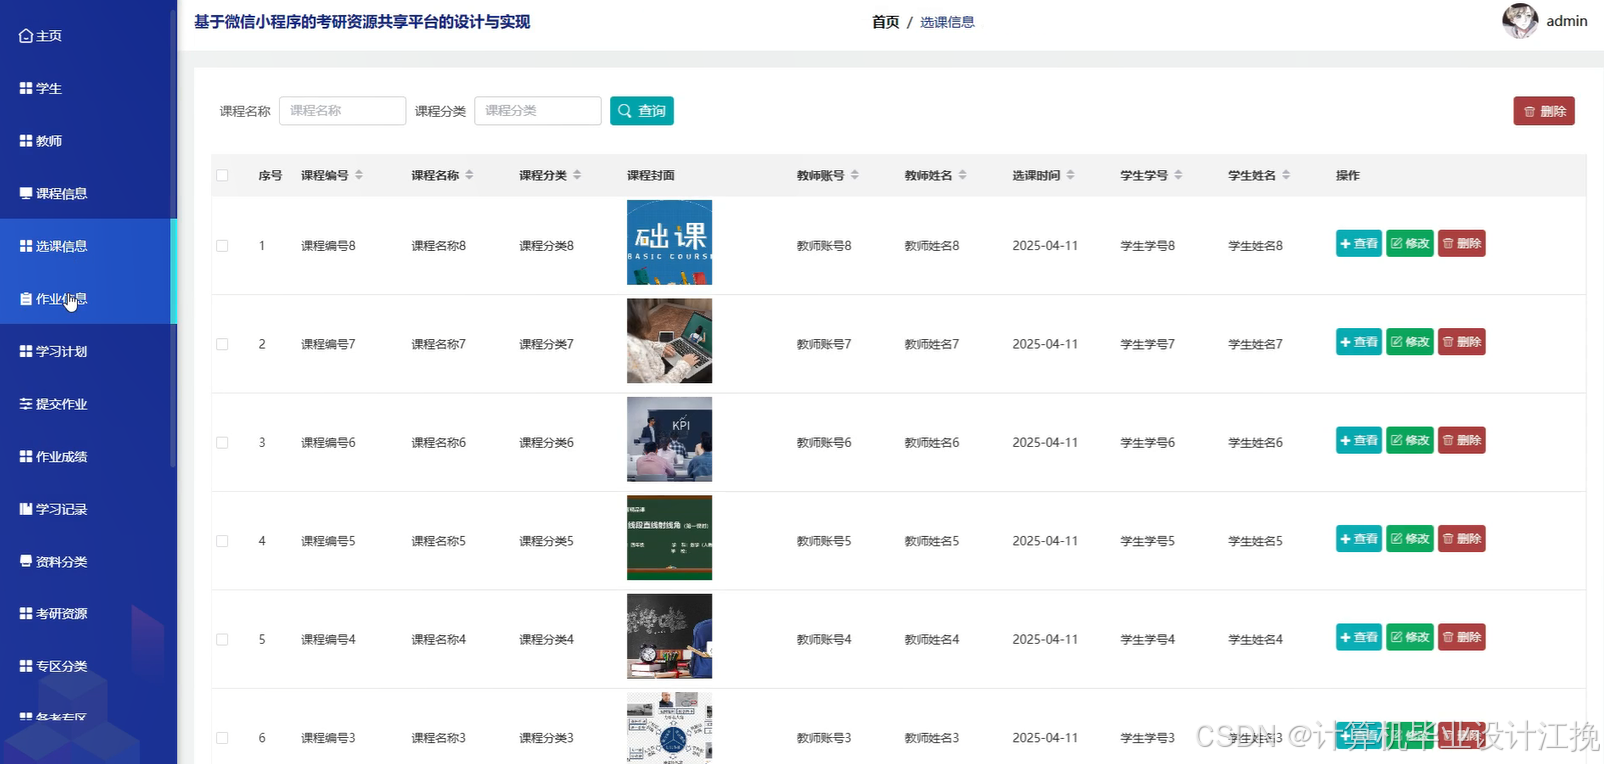The image size is (1604, 764).
Task: Focus the 课程名称 search field
Action: click(342, 110)
